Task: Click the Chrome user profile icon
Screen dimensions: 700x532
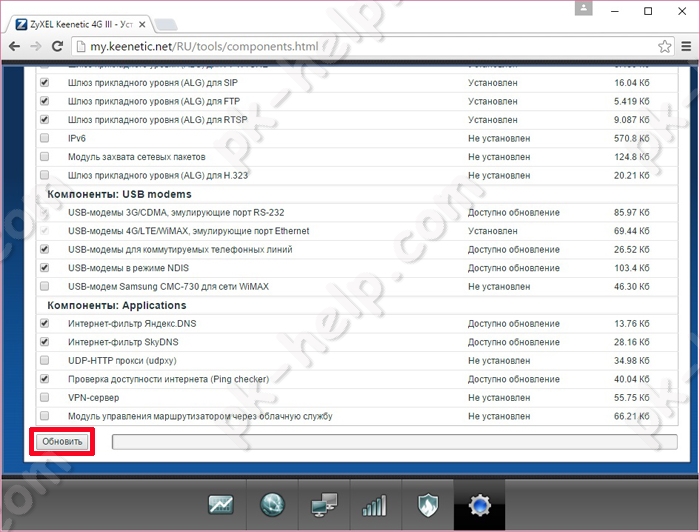Action: (x=583, y=8)
